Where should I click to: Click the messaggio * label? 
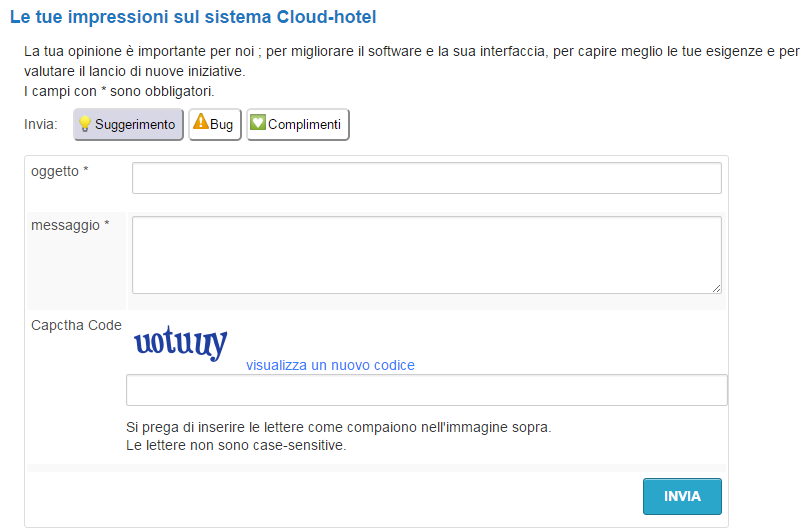(70, 225)
